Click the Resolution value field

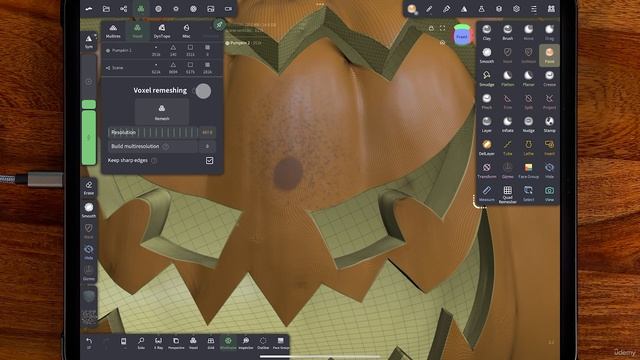[207, 132]
